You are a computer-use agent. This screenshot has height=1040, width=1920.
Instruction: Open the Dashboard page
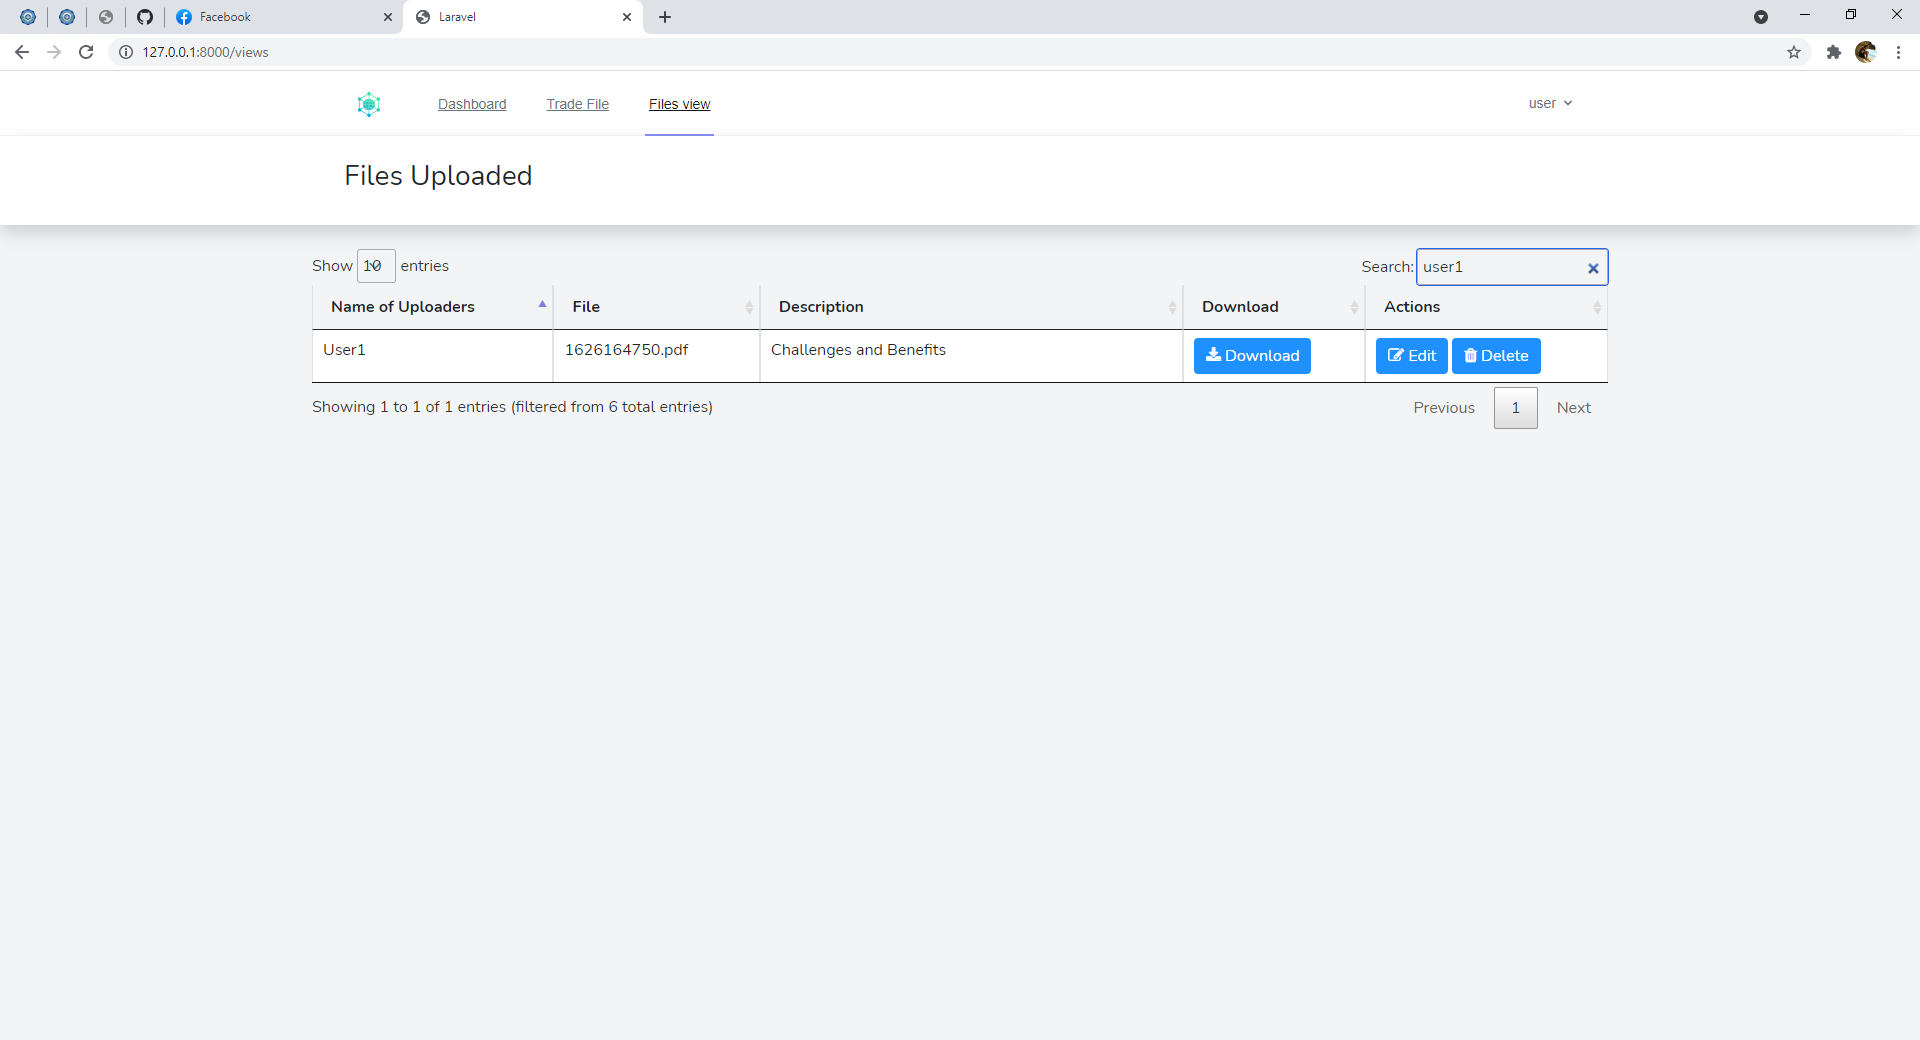[x=472, y=104]
